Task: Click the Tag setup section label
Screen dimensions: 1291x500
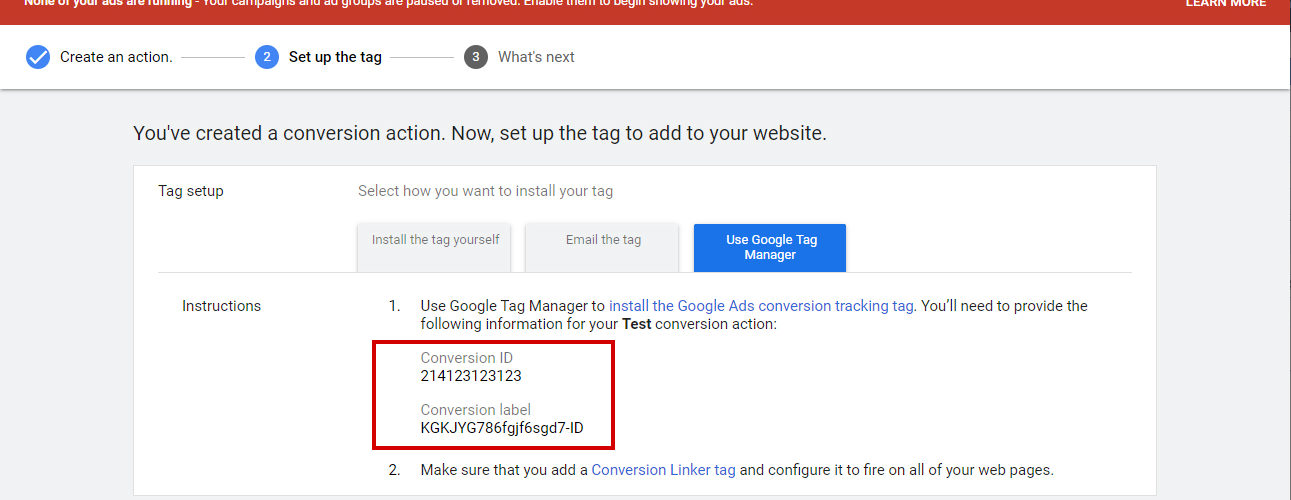Action: 191,191
